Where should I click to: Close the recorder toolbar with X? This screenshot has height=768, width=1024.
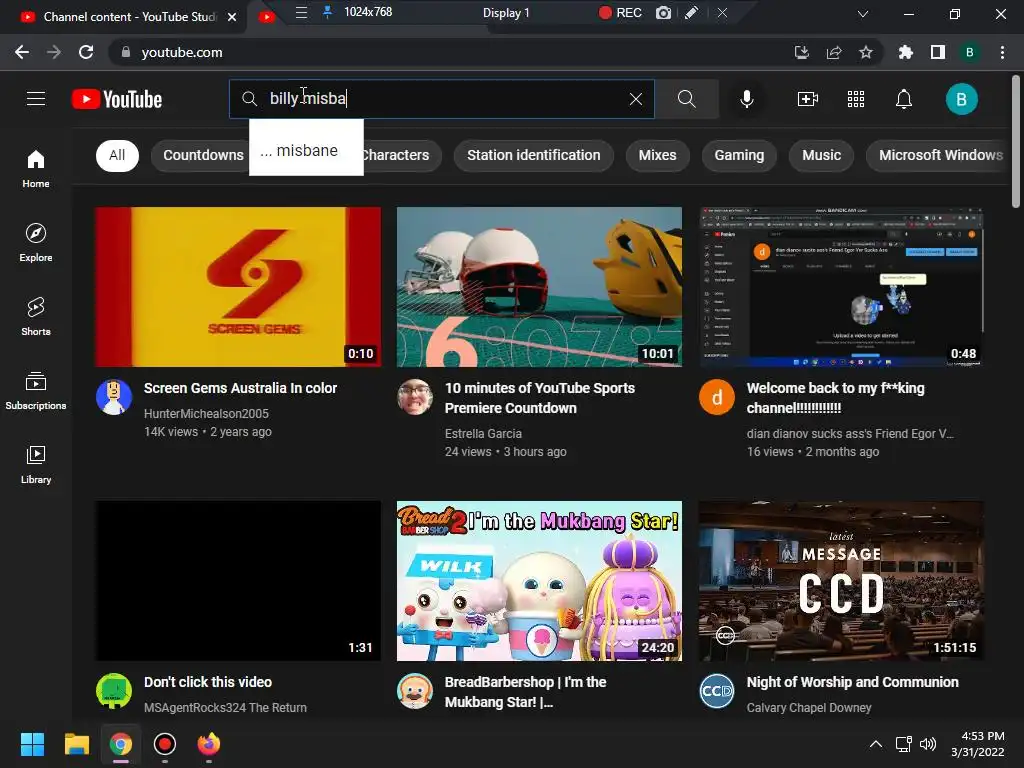click(722, 12)
